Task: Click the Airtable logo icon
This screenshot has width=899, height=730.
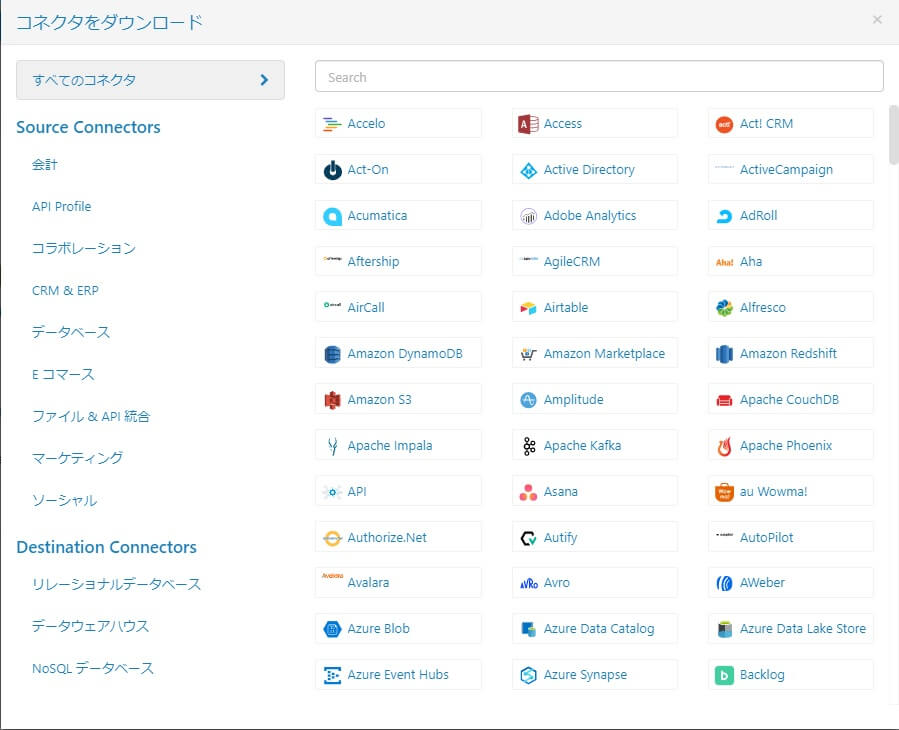Action: coord(528,308)
